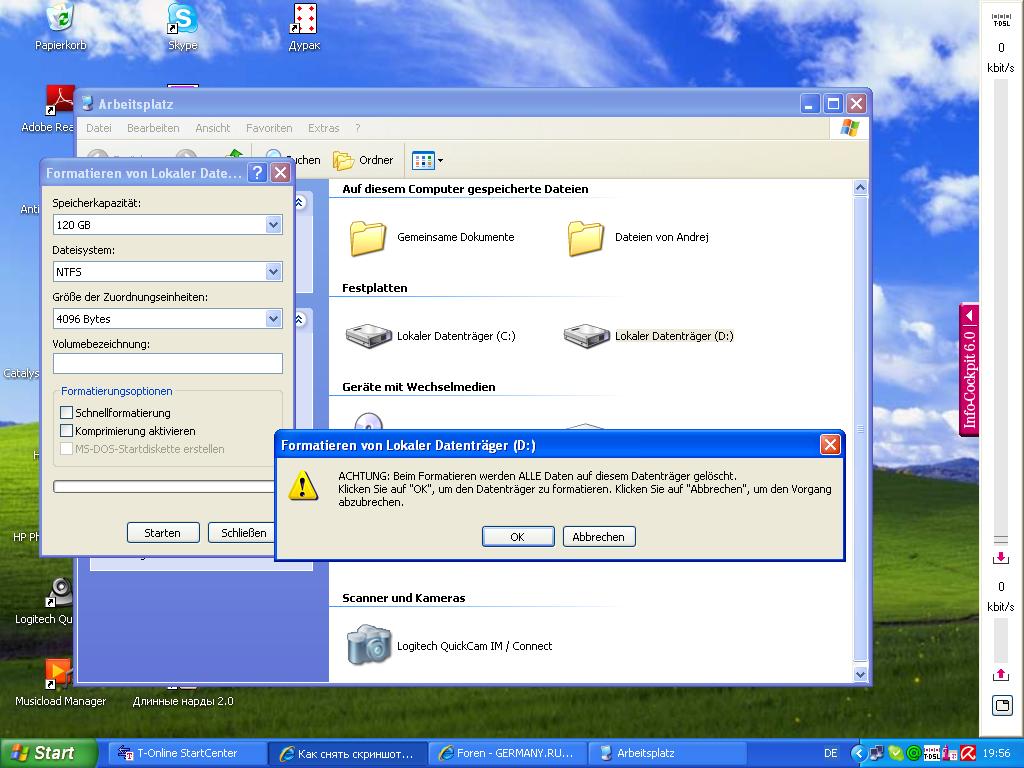Screen dimensions: 1024x768
Task: Enable the Schnellformatierung checkbox
Action: 67,413
